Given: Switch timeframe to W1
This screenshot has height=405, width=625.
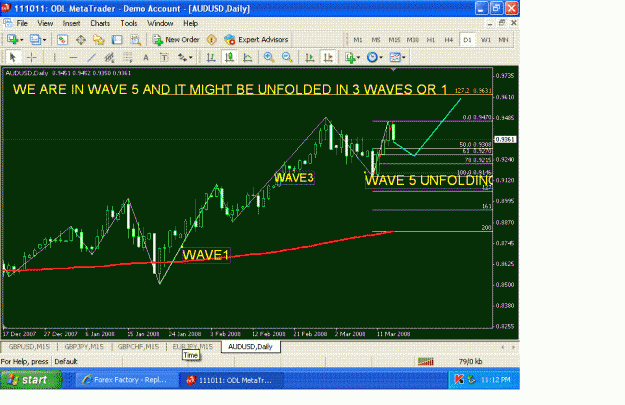Looking at the screenshot, I should (485, 39).
